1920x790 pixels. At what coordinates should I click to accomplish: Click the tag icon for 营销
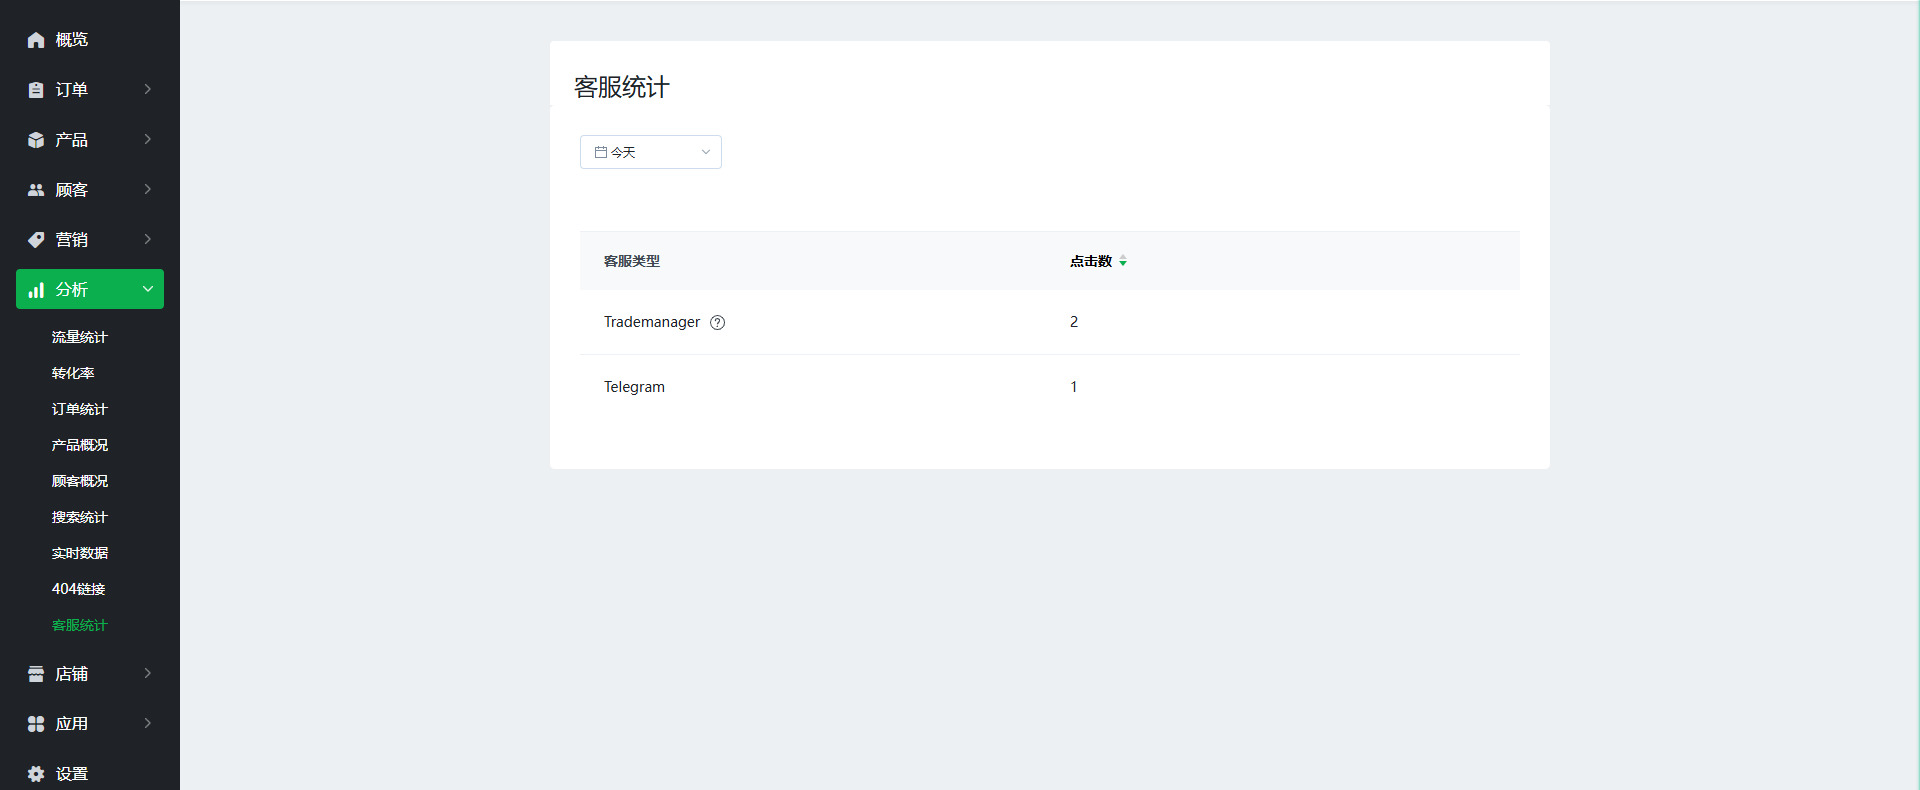coord(36,240)
